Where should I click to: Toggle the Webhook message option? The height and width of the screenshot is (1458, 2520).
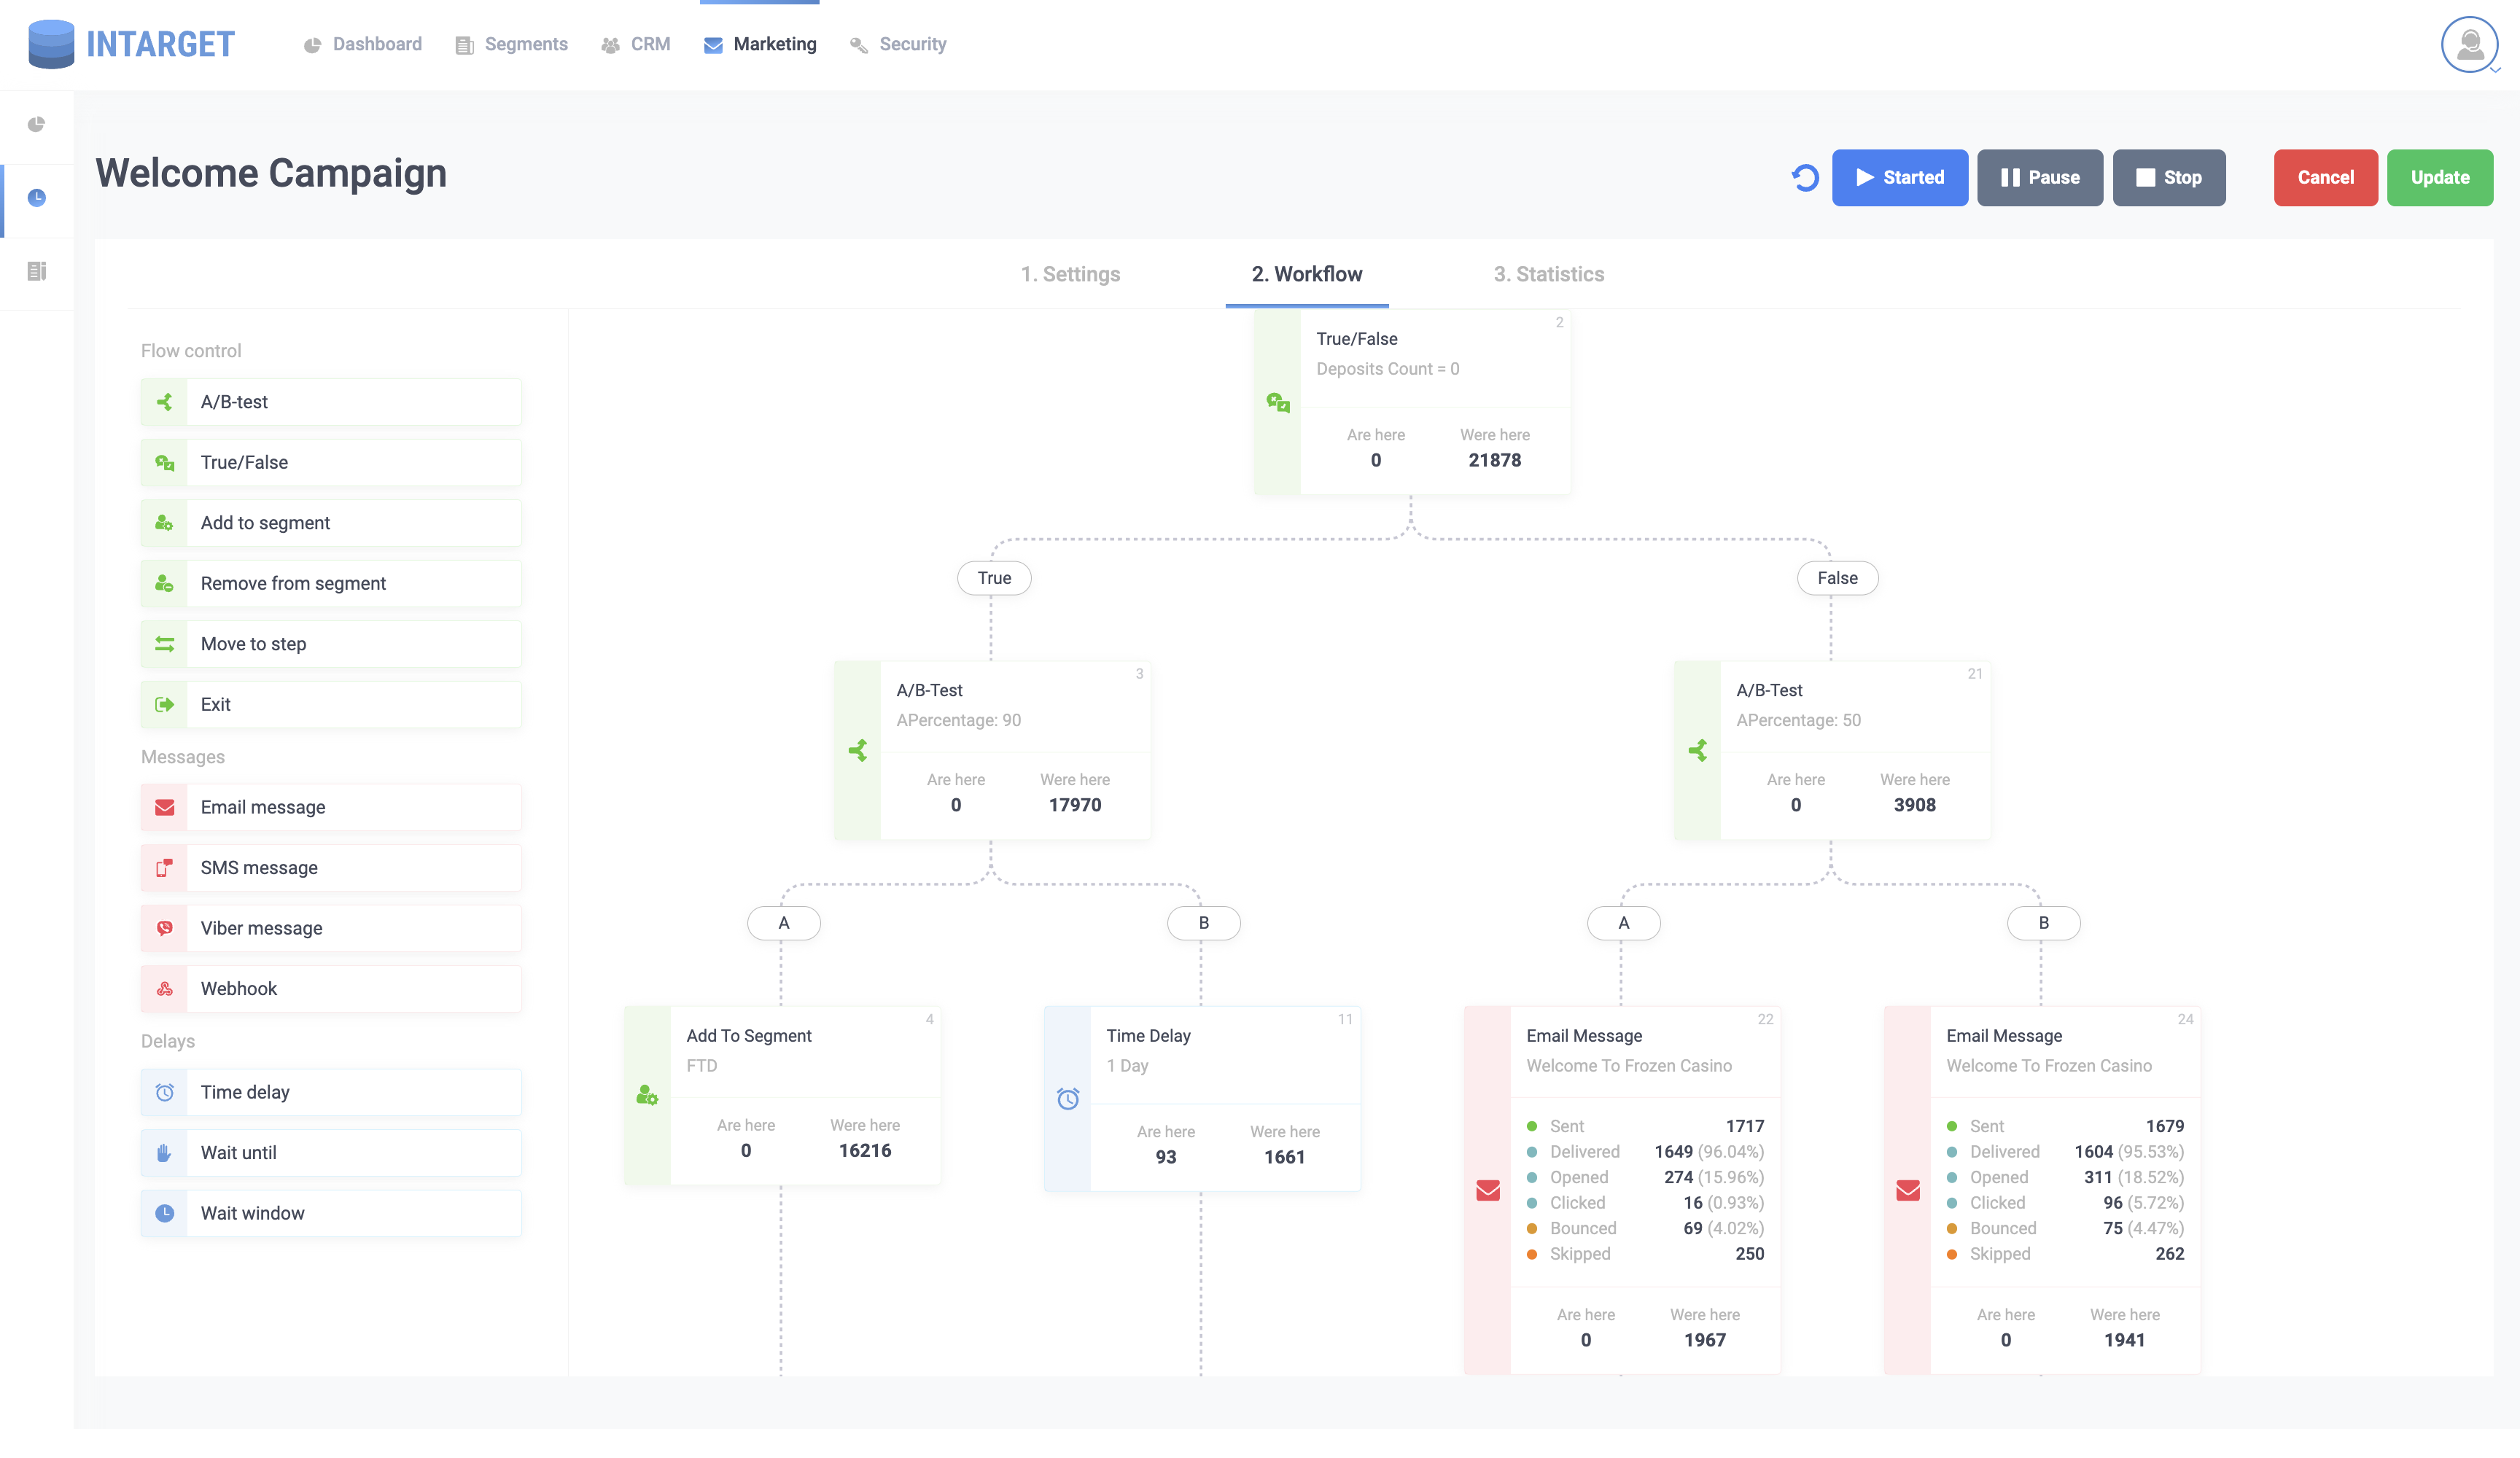click(x=330, y=988)
